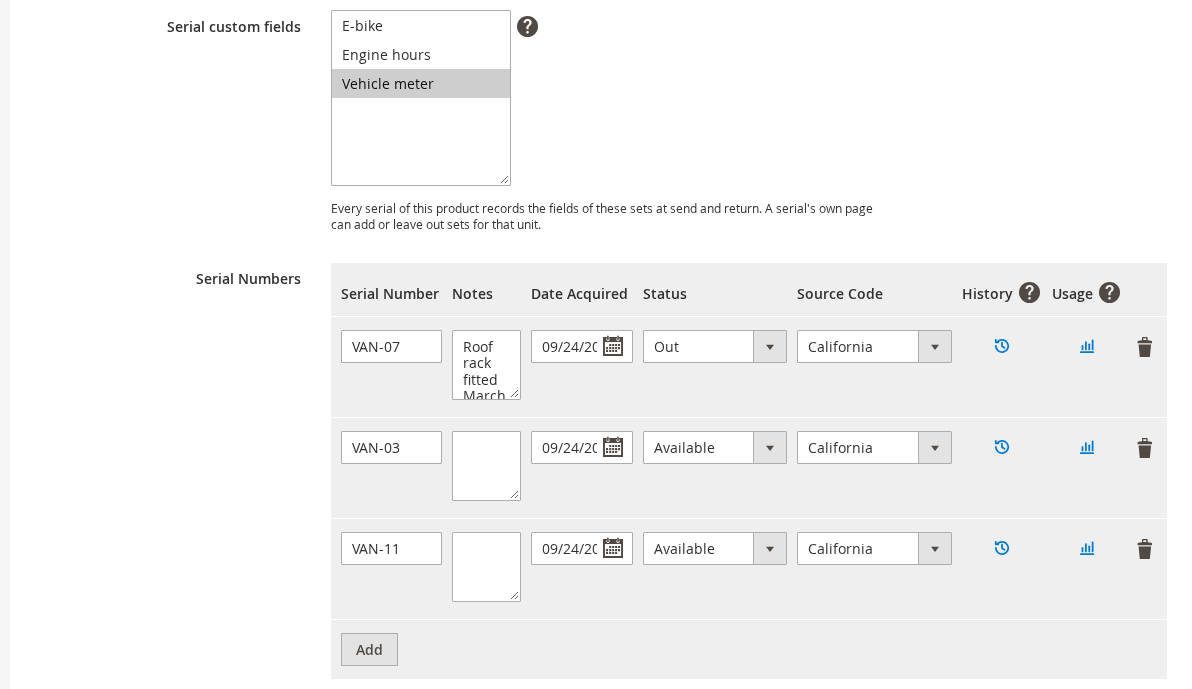Viewport: 1192px width, 689px height.
Task: Edit the VAN-07 serial number field
Action: [392, 347]
